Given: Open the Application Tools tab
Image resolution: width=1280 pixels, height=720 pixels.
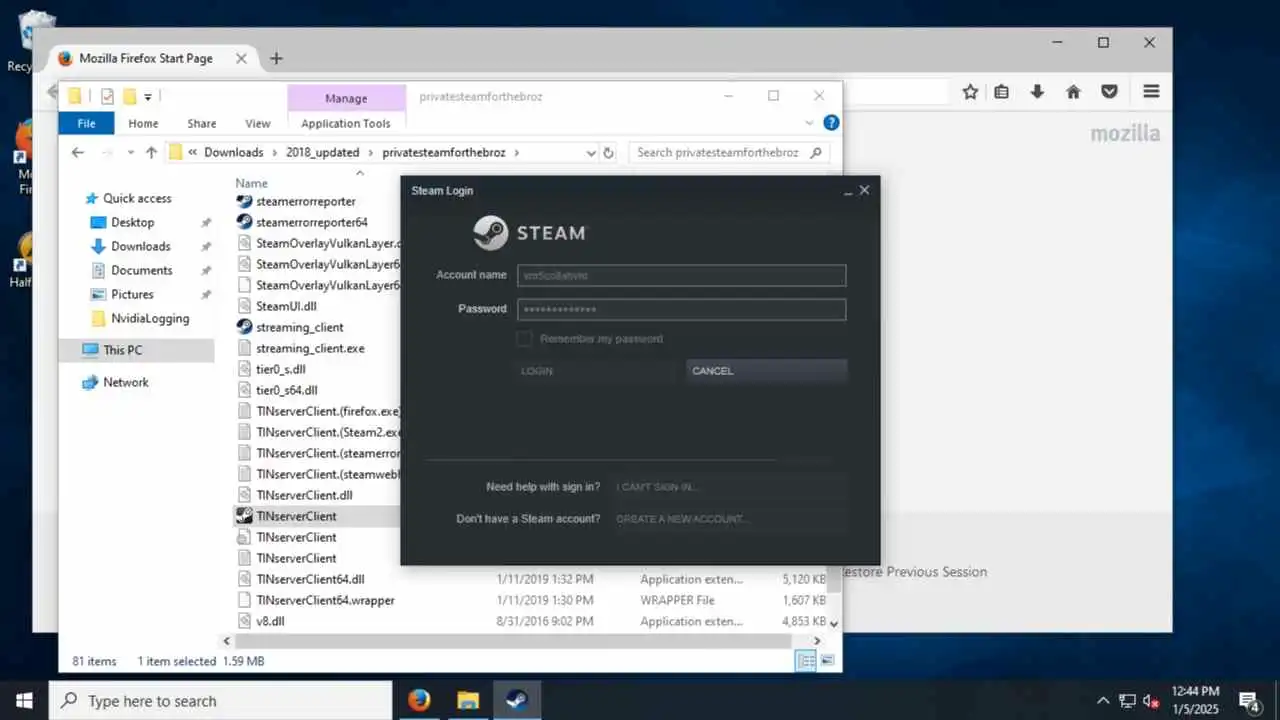Looking at the screenshot, I should pos(346,123).
